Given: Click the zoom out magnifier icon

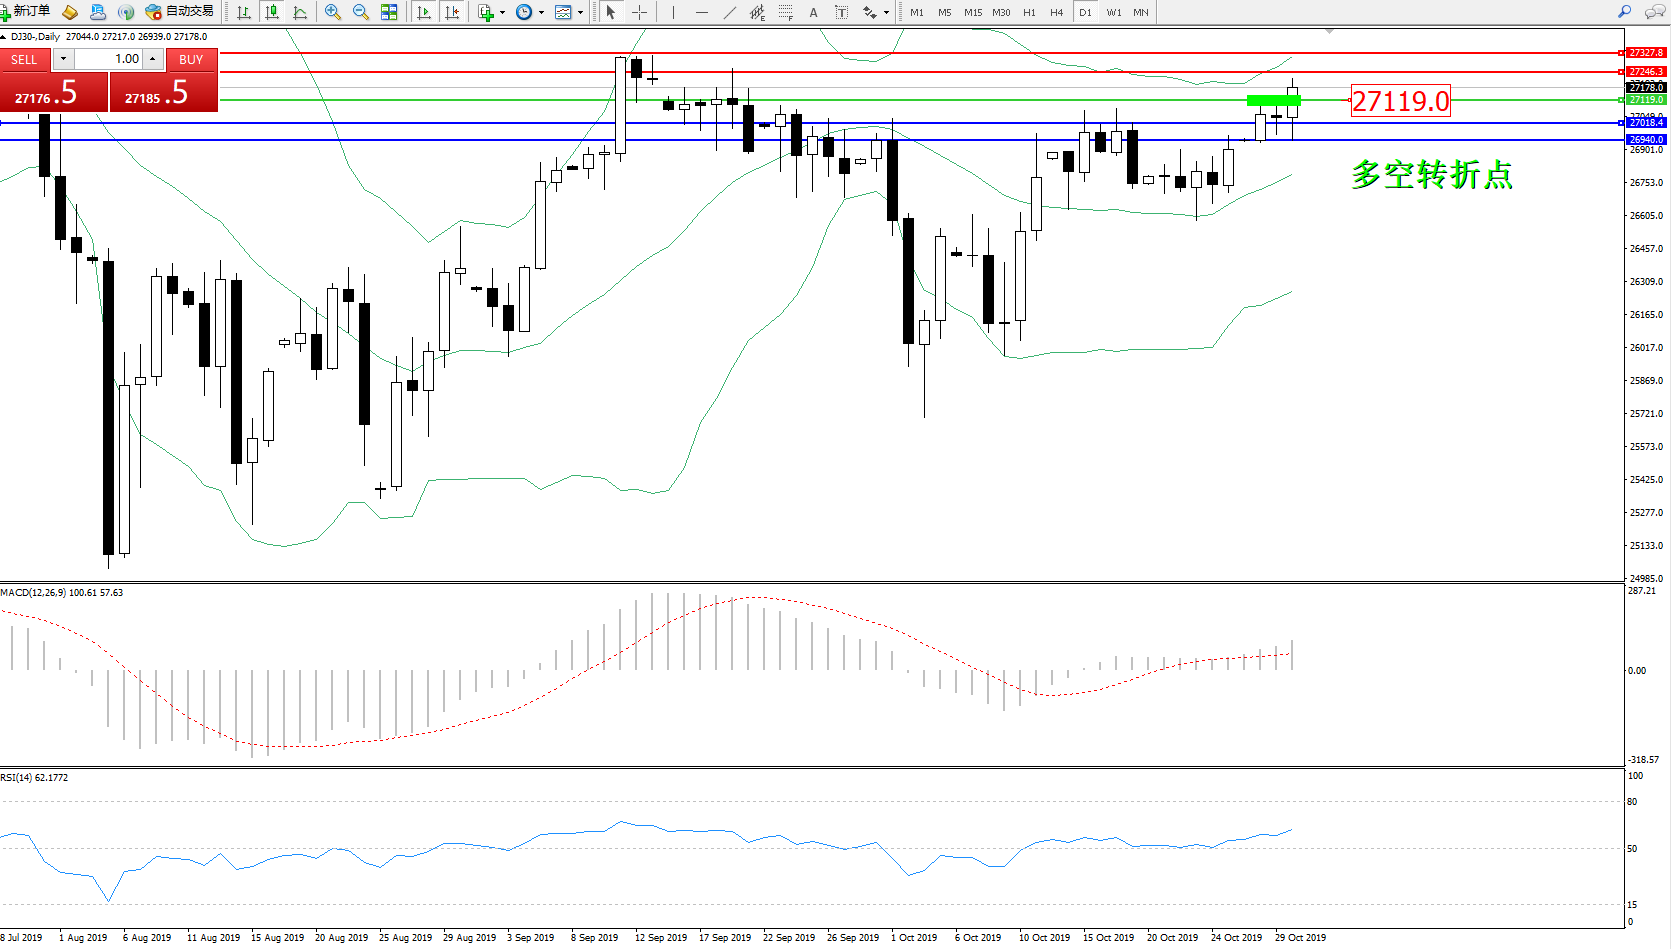Looking at the screenshot, I should point(361,12).
